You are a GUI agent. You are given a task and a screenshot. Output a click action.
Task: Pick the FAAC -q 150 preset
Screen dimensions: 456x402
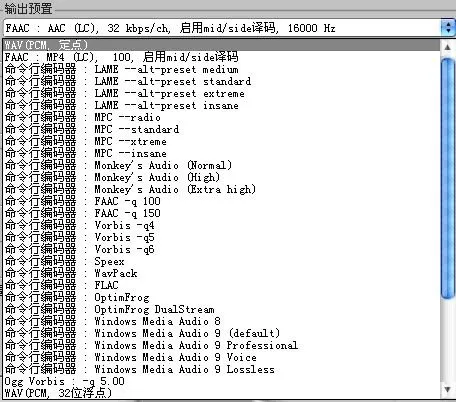(x=222, y=213)
